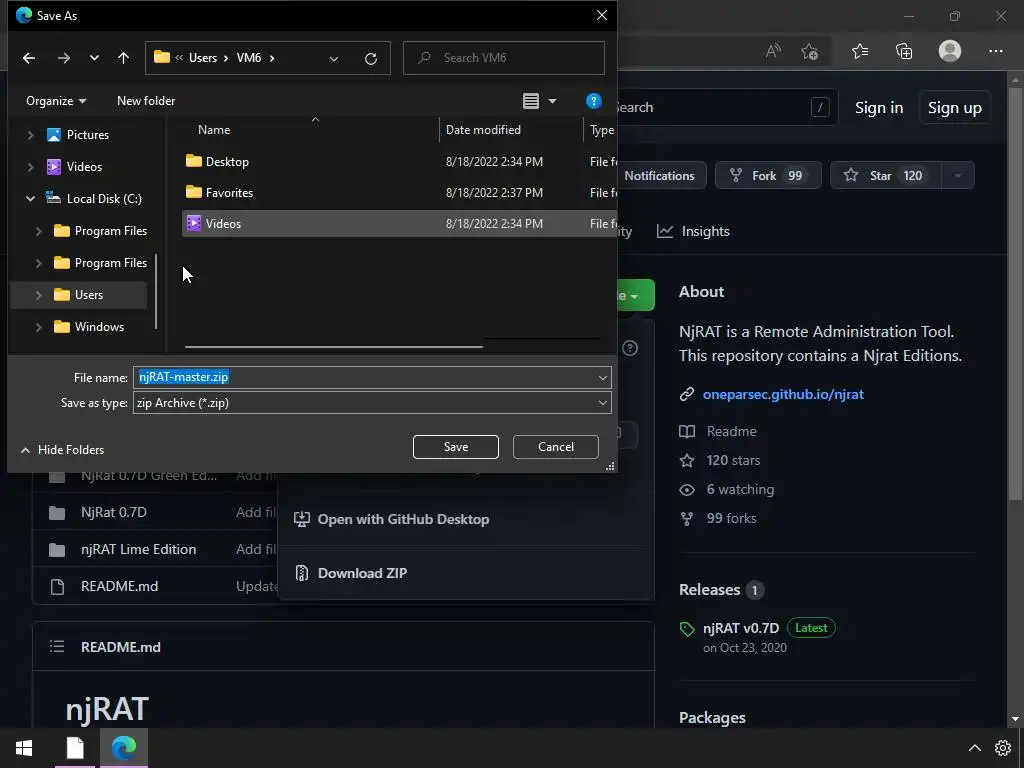The height and width of the screenshot is (768, 1024).
Task: Open the Windows Start menu
Action: pos(24,748)
